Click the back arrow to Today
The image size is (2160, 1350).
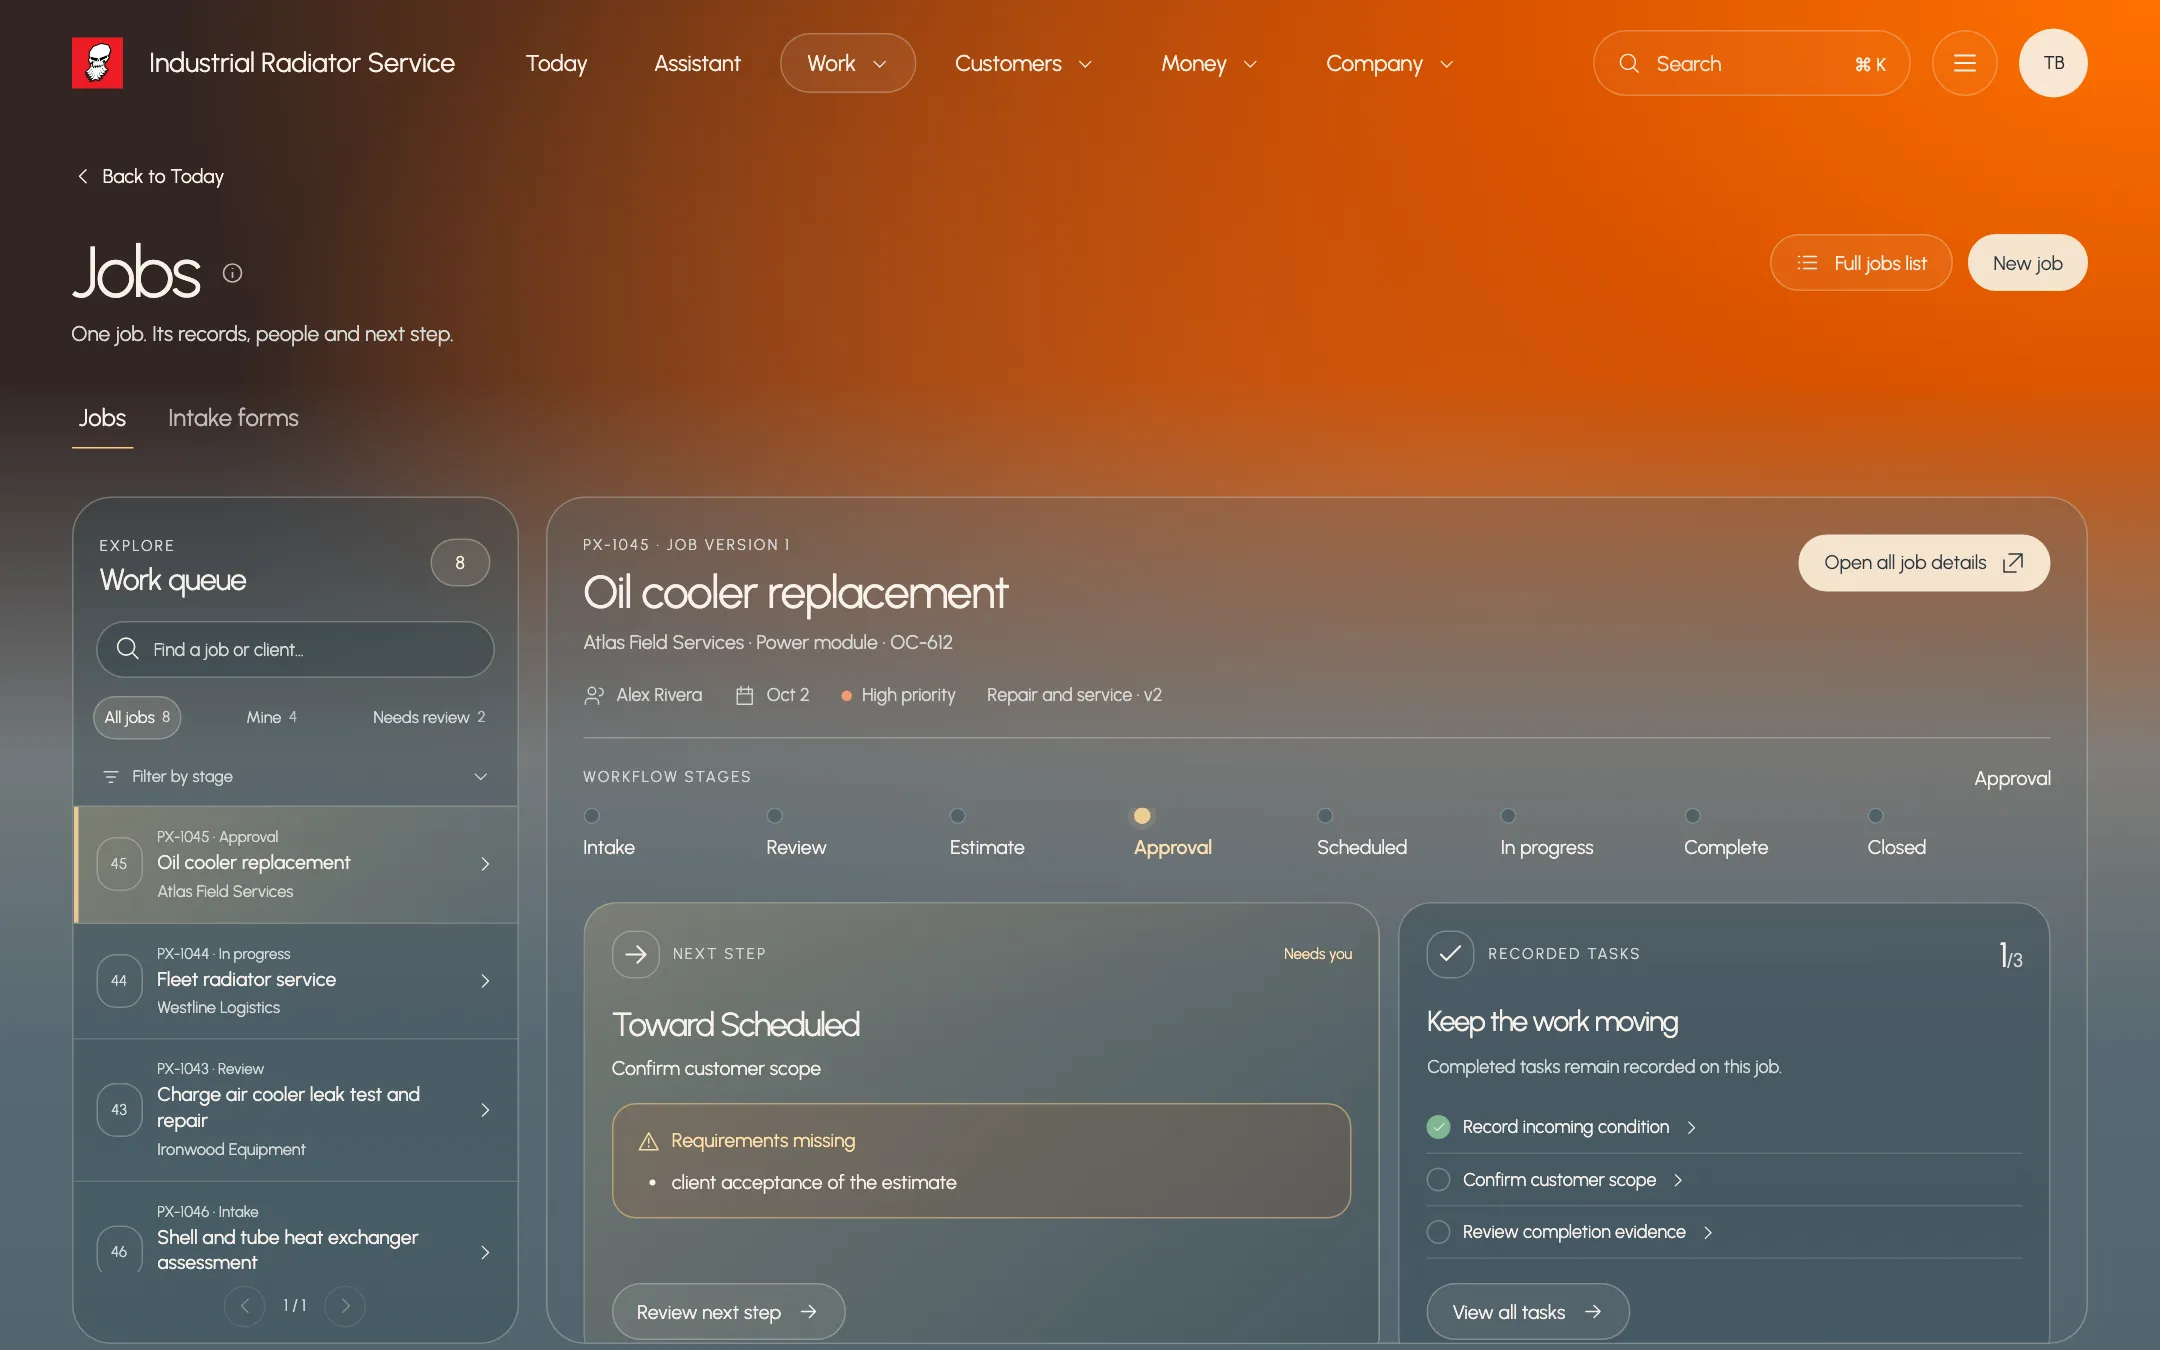tap(83, 176)
